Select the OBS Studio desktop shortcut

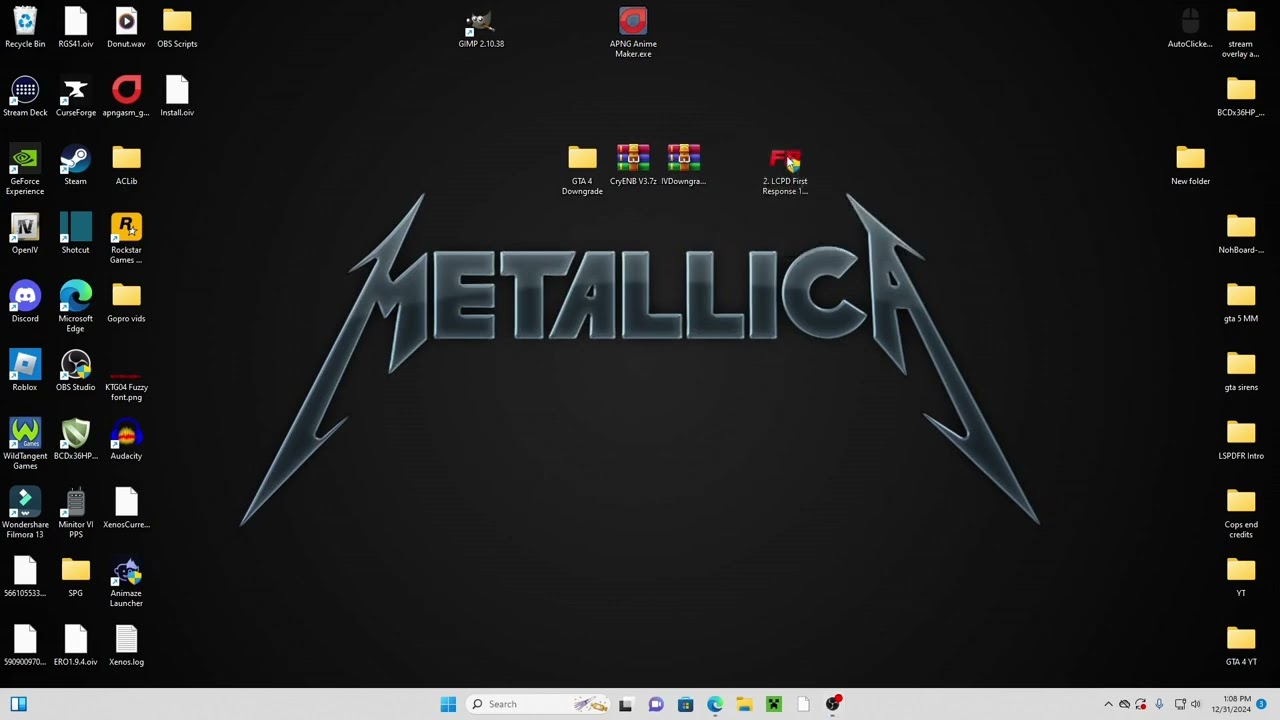point(76,372)
